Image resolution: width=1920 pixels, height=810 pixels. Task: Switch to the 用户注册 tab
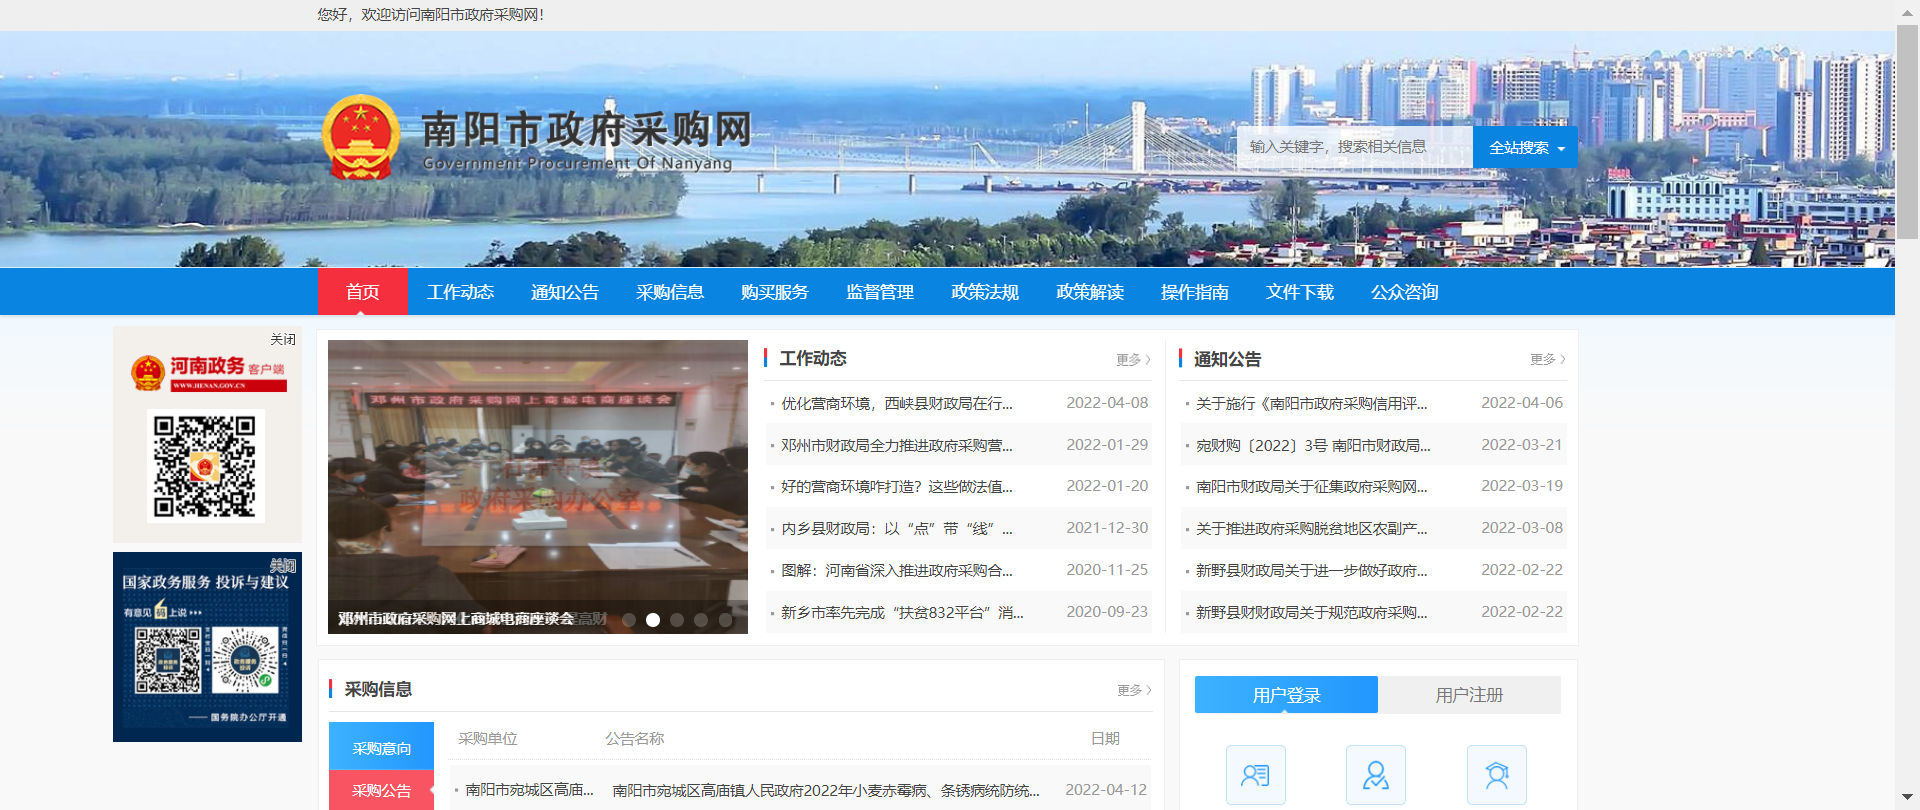pos(1469,695)
